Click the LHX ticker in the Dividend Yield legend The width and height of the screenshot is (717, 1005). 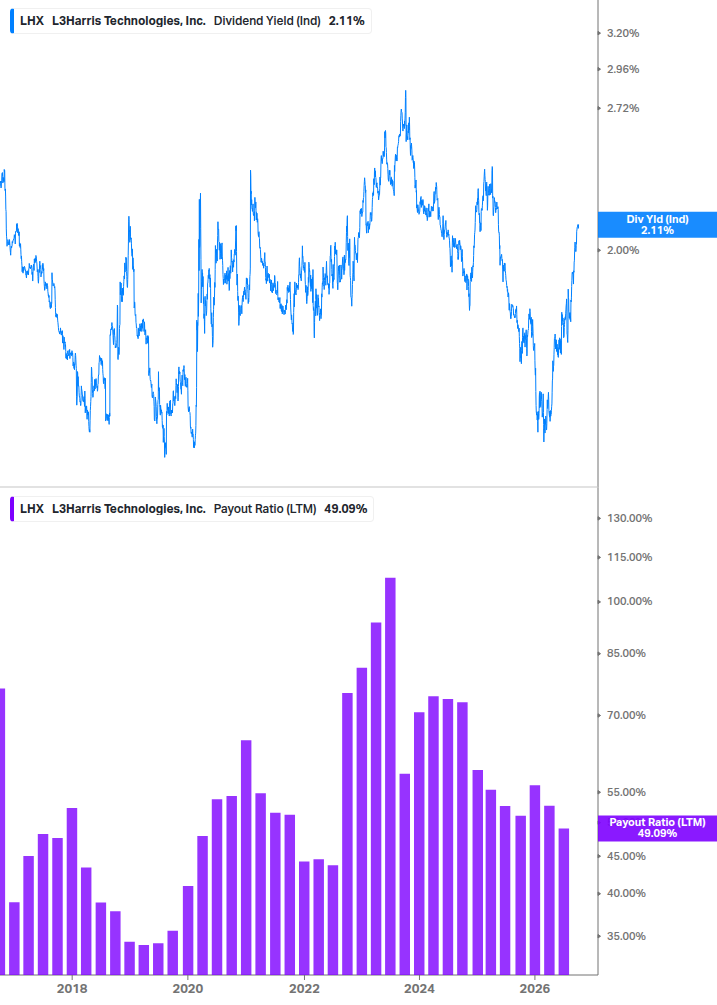32,21
